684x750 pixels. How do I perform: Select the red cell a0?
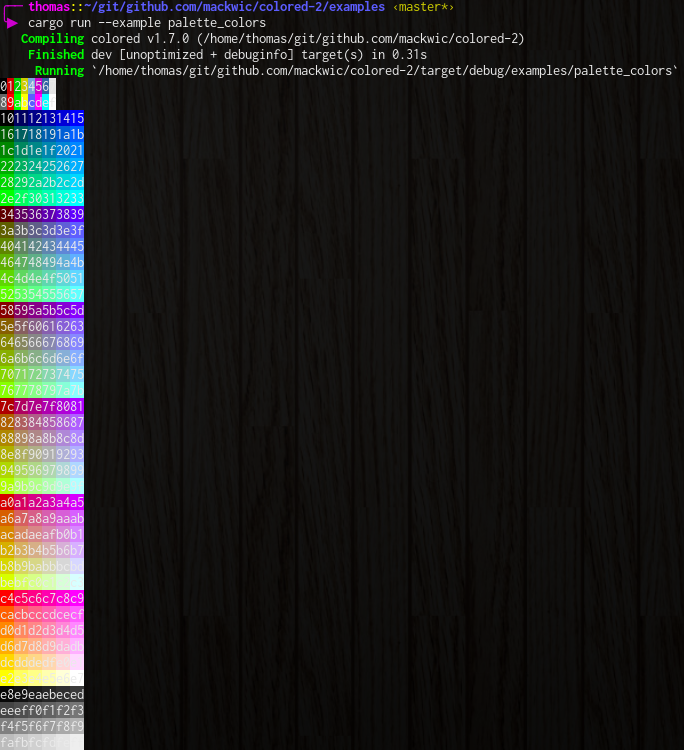point(7,503)
